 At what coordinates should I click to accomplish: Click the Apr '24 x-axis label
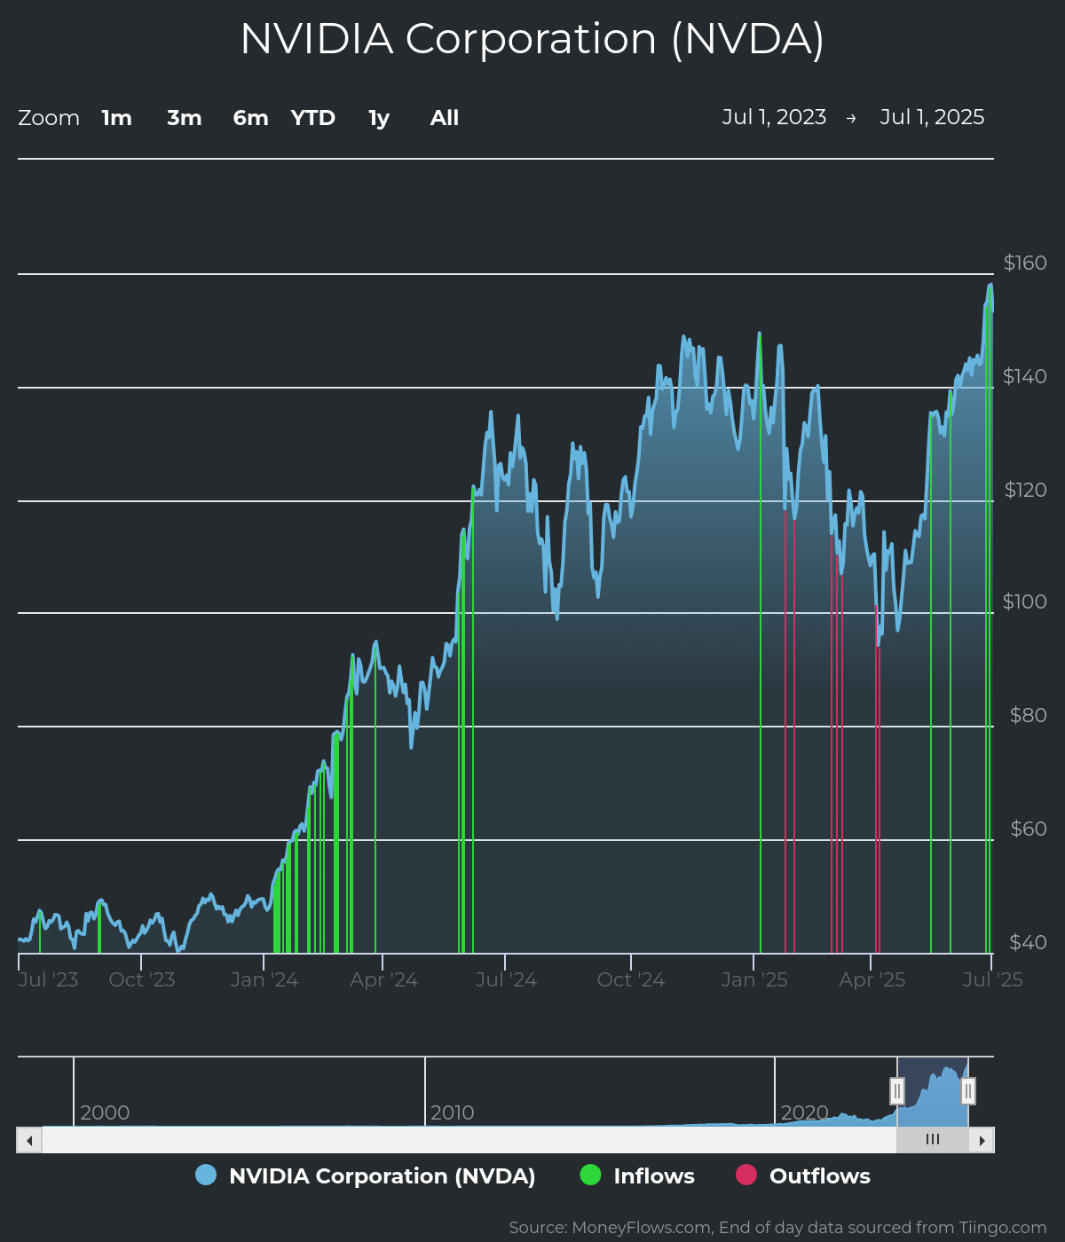pyautogui.click(x=384, y=980)
